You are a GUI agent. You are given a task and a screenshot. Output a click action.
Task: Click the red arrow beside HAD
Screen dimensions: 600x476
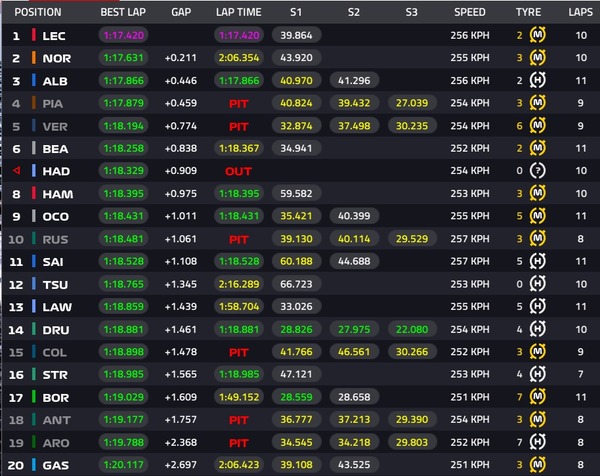click(15, 171)
